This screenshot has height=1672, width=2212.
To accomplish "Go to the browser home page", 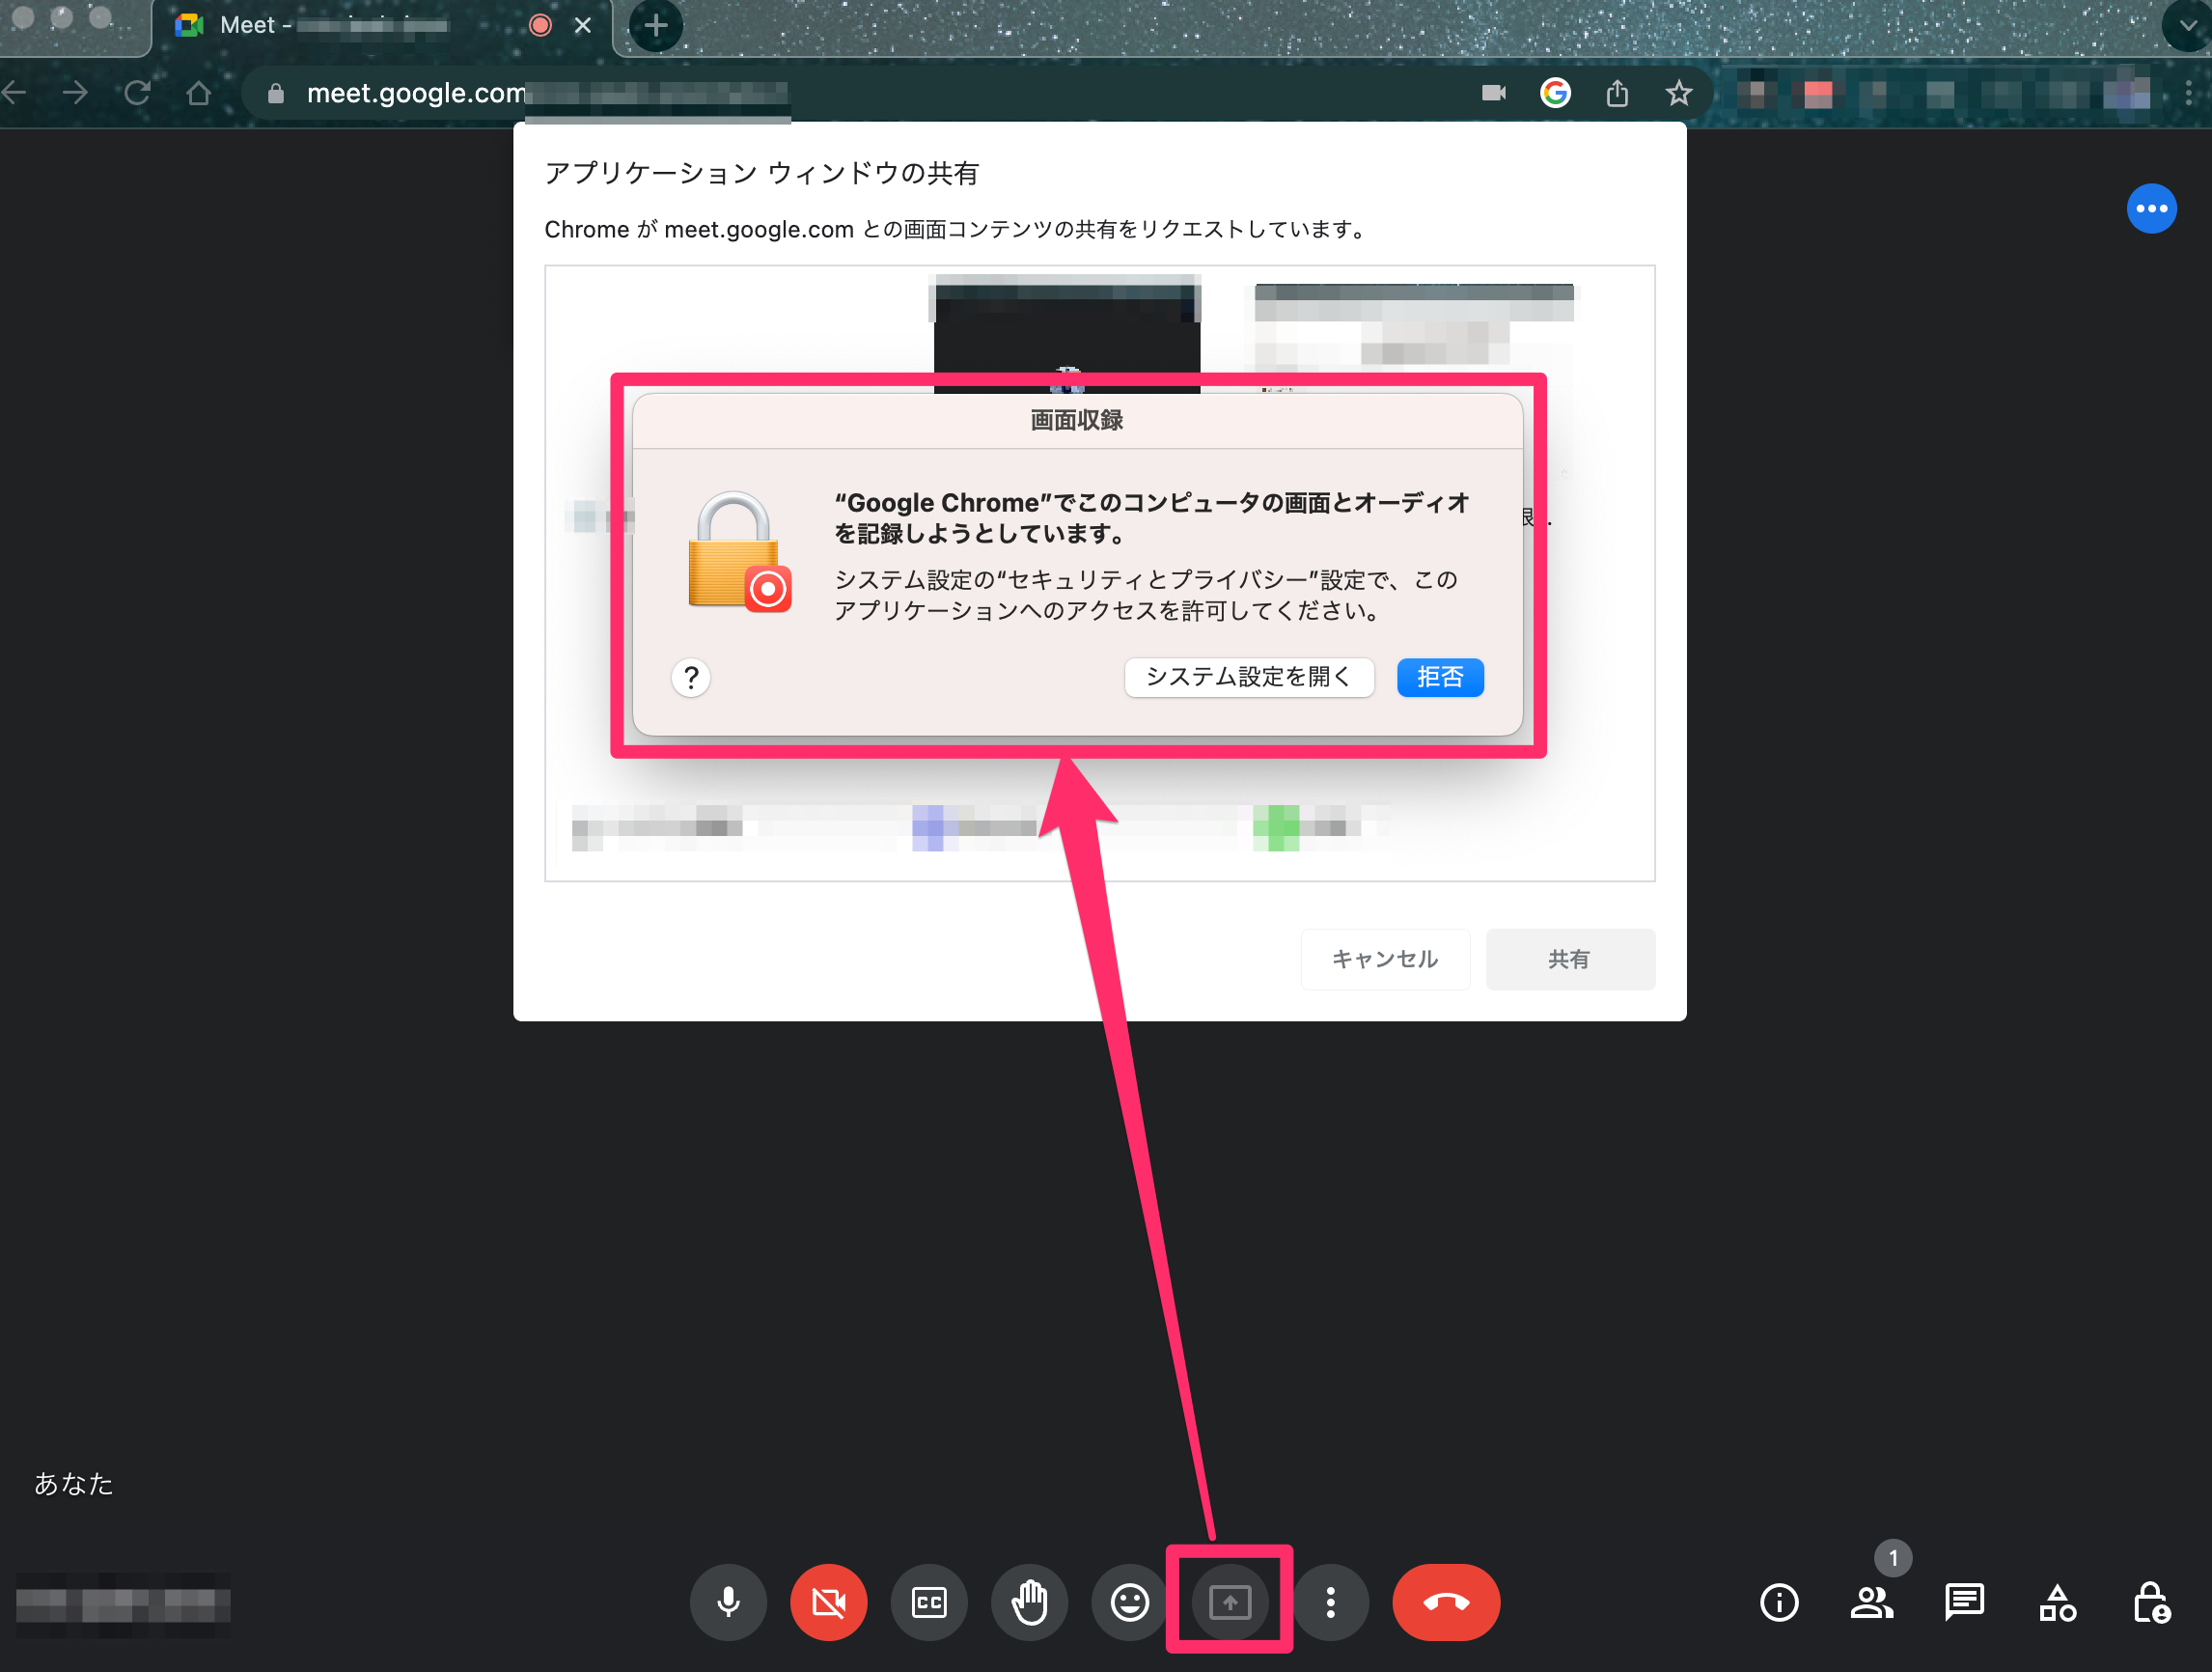I will 198,93.
